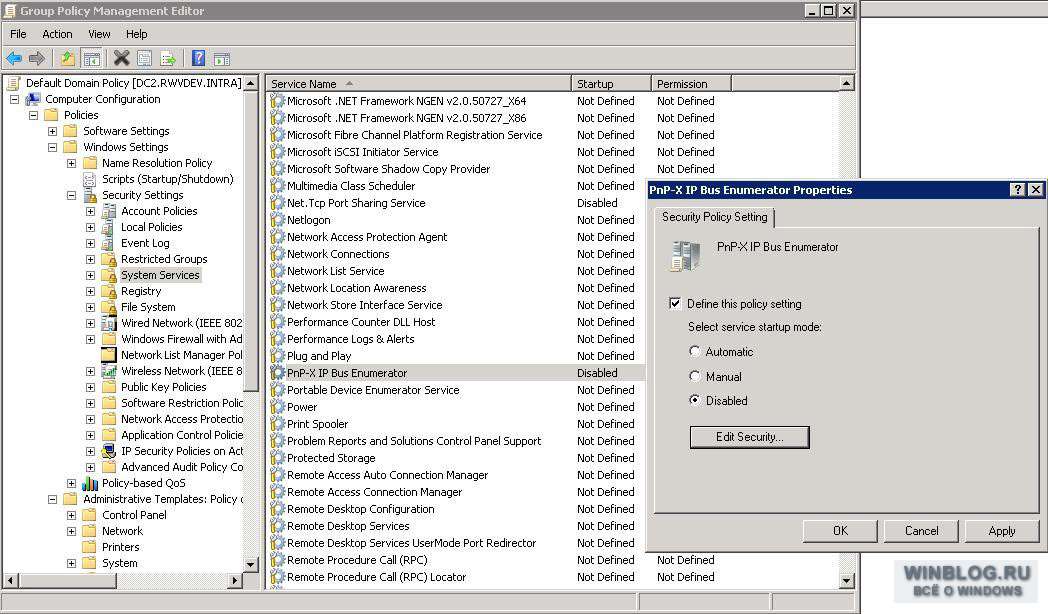
Task: Click the Account Policies icon
Action: tap(108, 211)
